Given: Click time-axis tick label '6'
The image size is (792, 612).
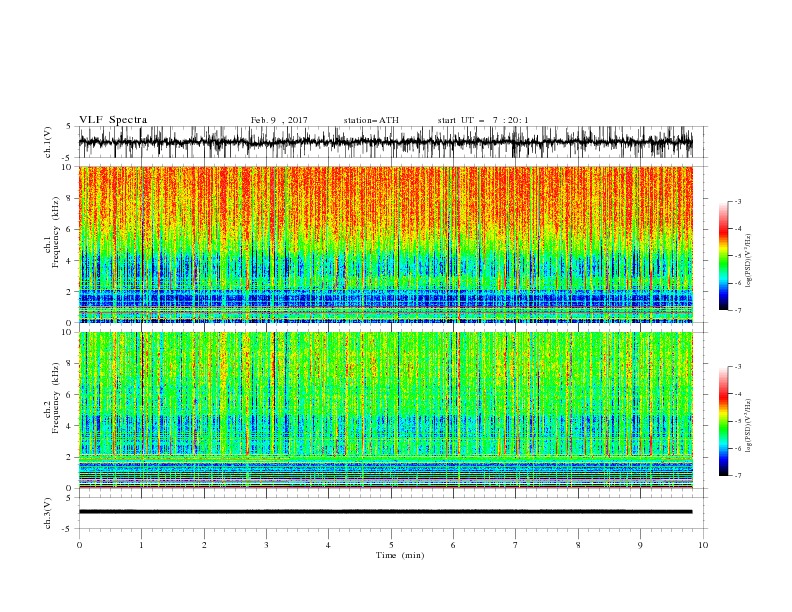Looking at the screenshot, I should (453, 545).
